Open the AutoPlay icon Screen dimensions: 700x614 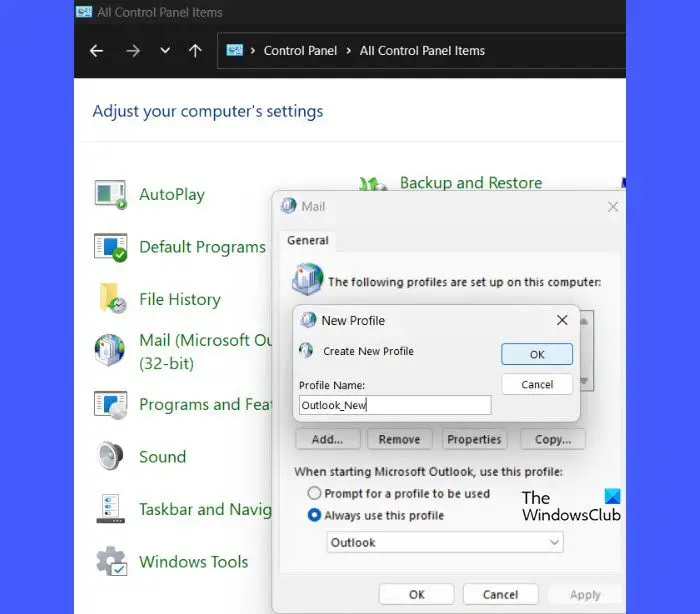point(110,195)
